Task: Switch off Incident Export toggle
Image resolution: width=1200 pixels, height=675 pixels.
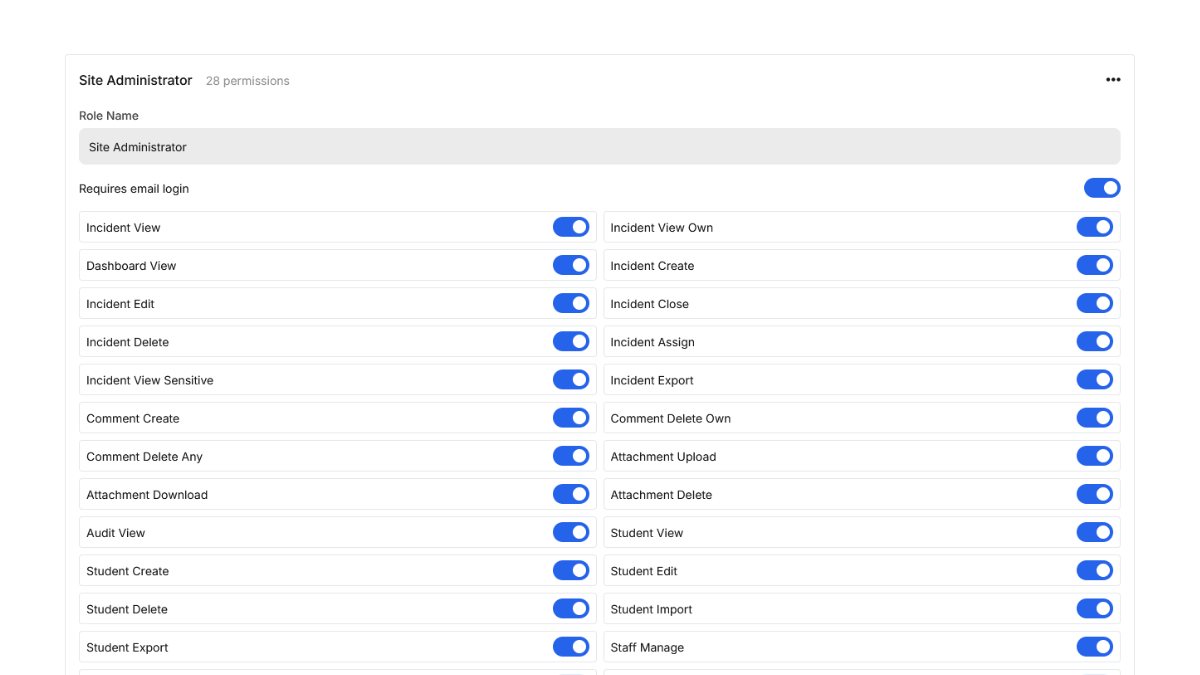Action: 1094,379
